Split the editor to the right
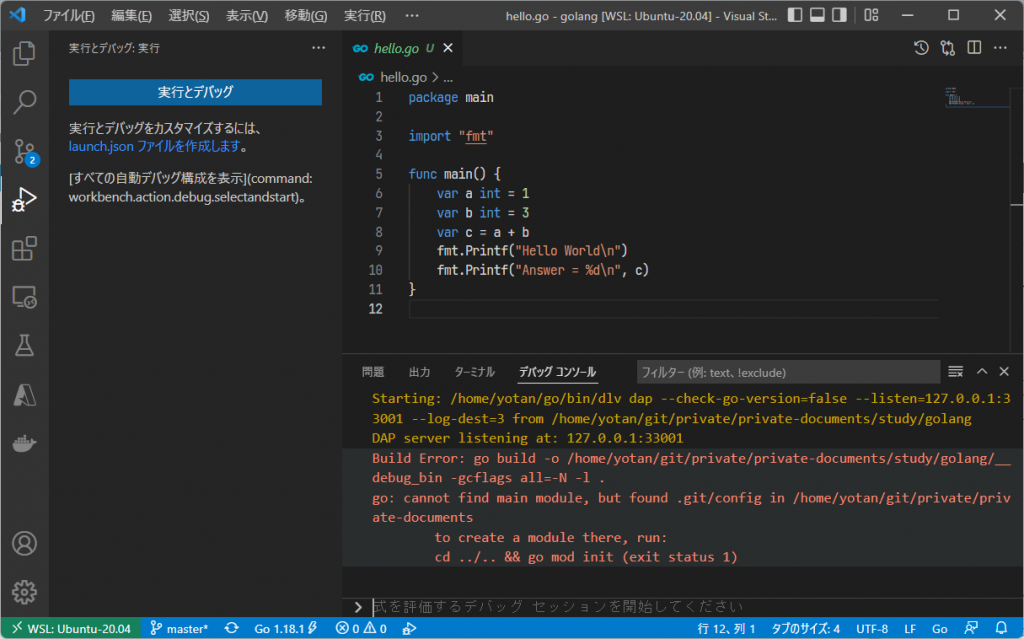 coord(974,48)
